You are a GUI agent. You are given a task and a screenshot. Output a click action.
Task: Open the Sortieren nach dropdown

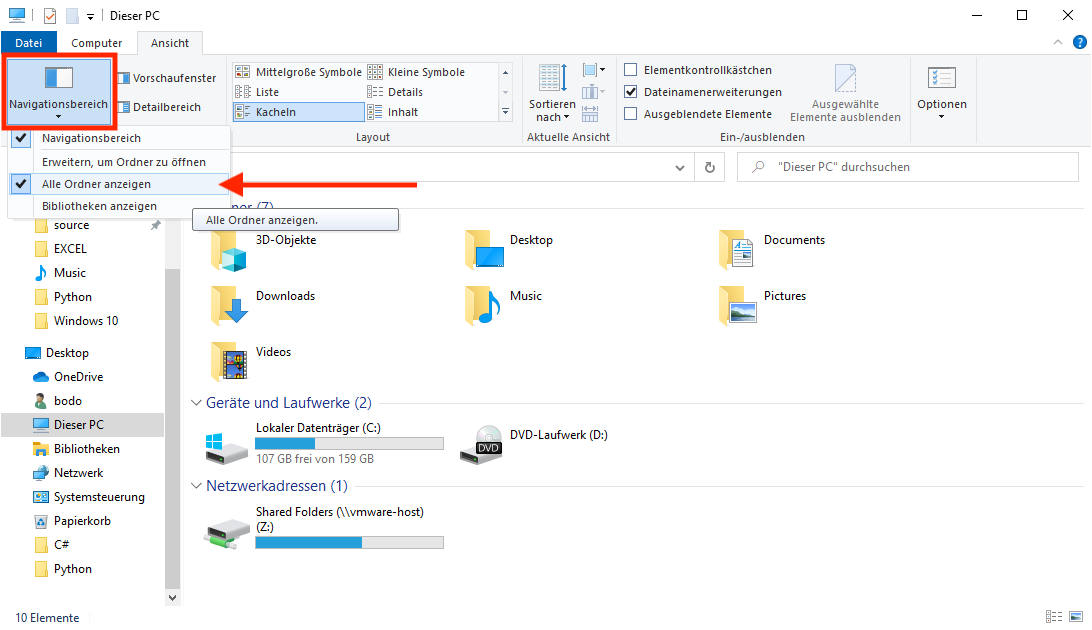point(551,92)
